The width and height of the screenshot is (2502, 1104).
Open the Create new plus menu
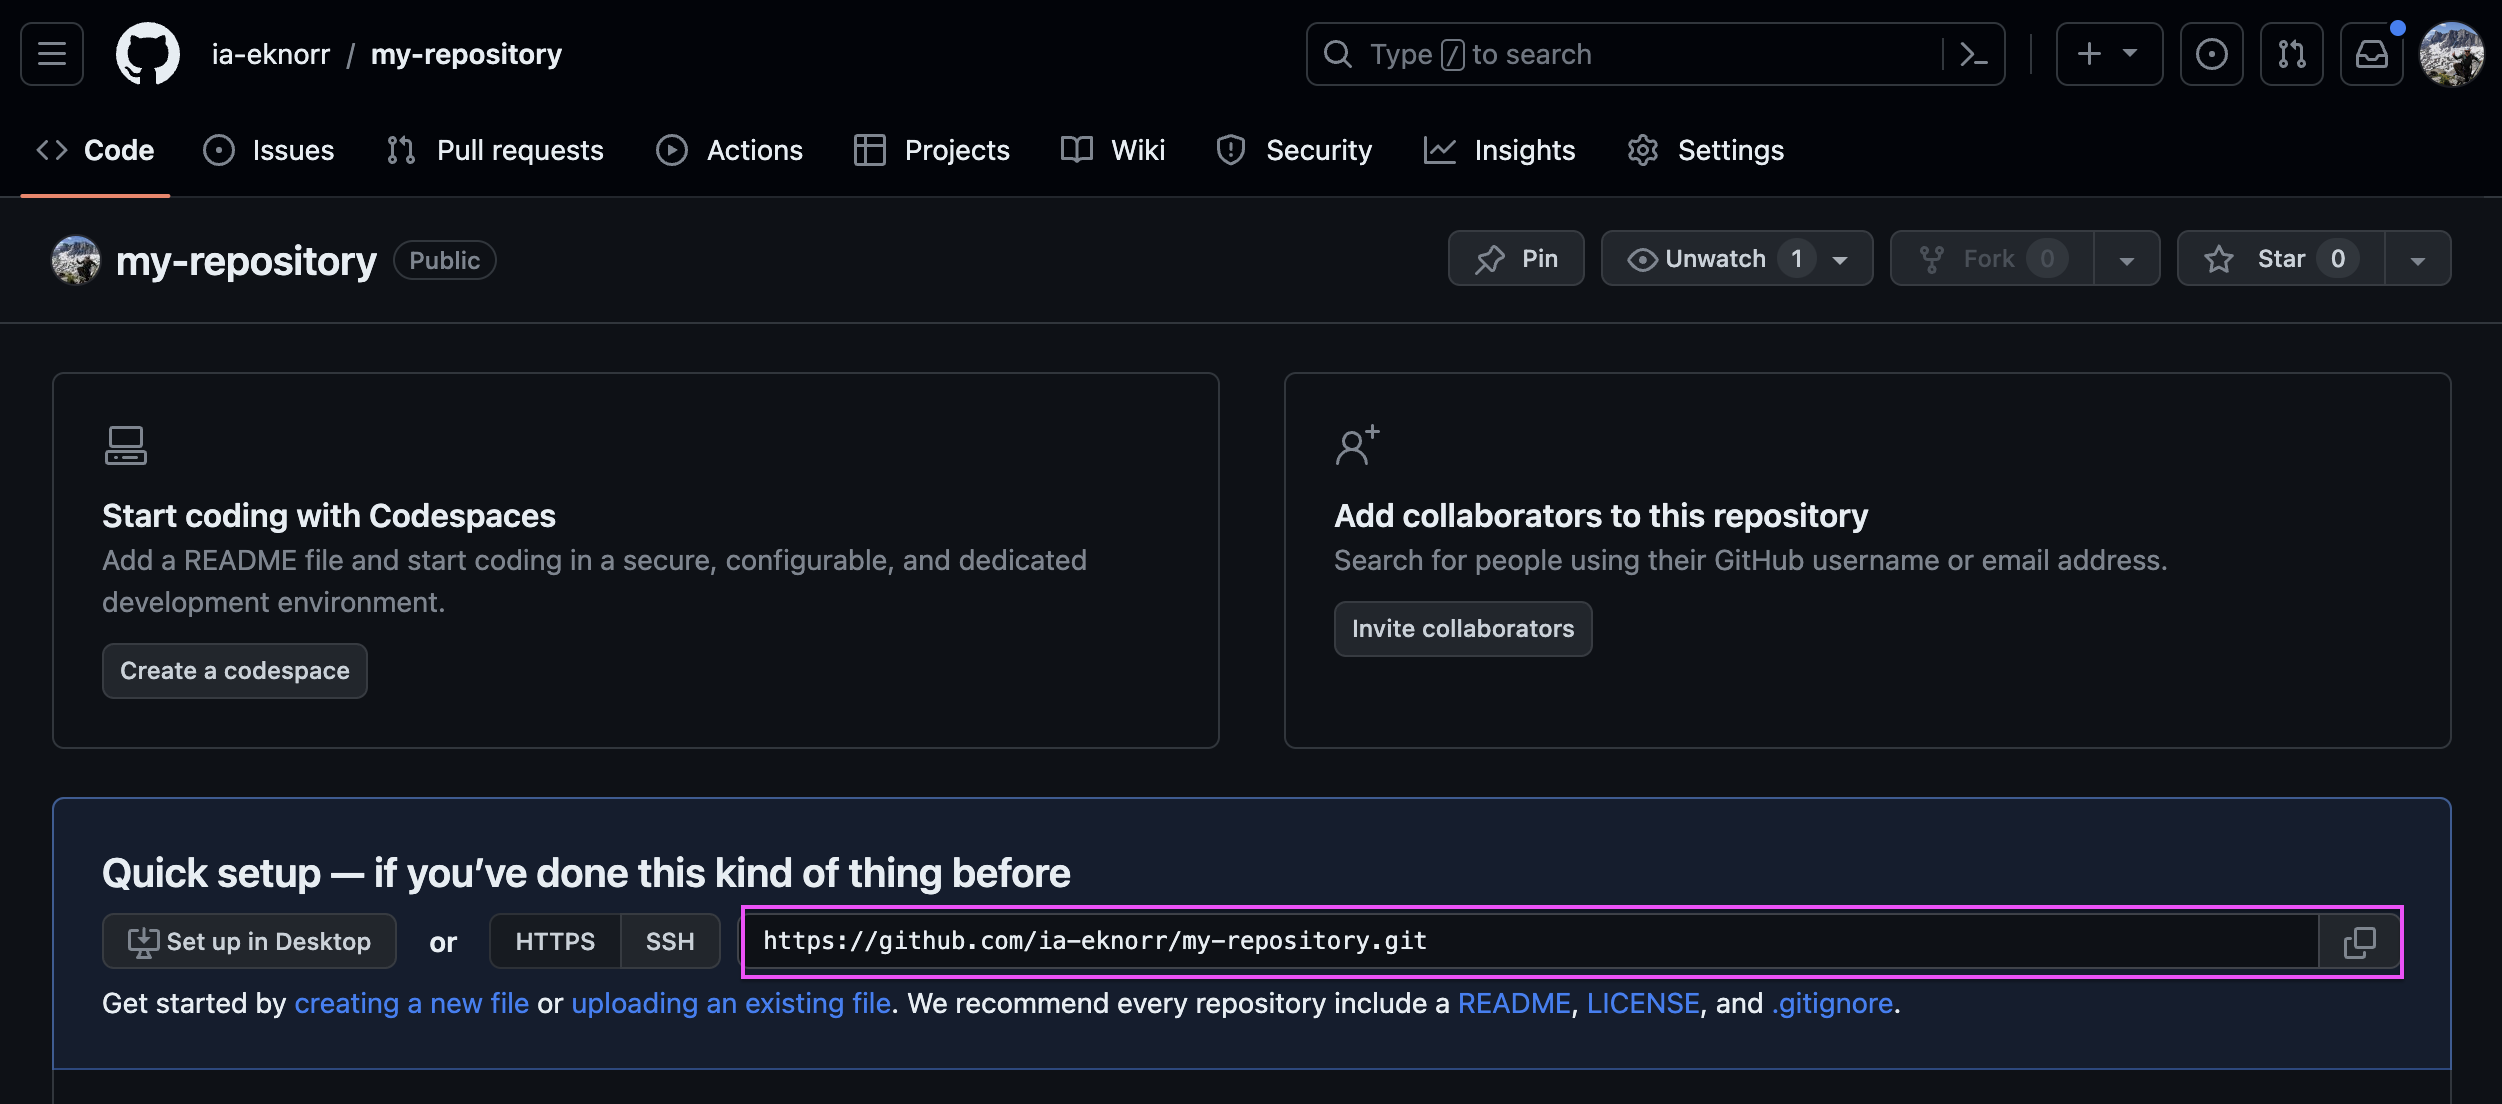tap(2109, 54)
